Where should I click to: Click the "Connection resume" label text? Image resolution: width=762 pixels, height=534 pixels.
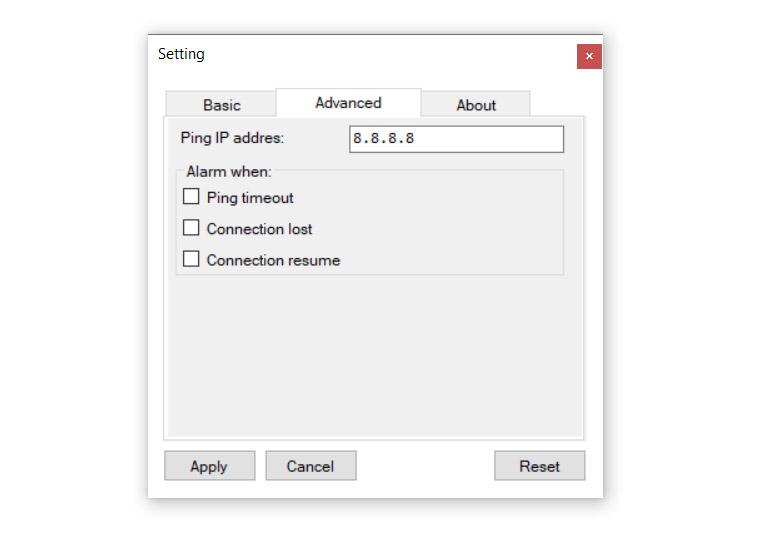coord(273,260)
